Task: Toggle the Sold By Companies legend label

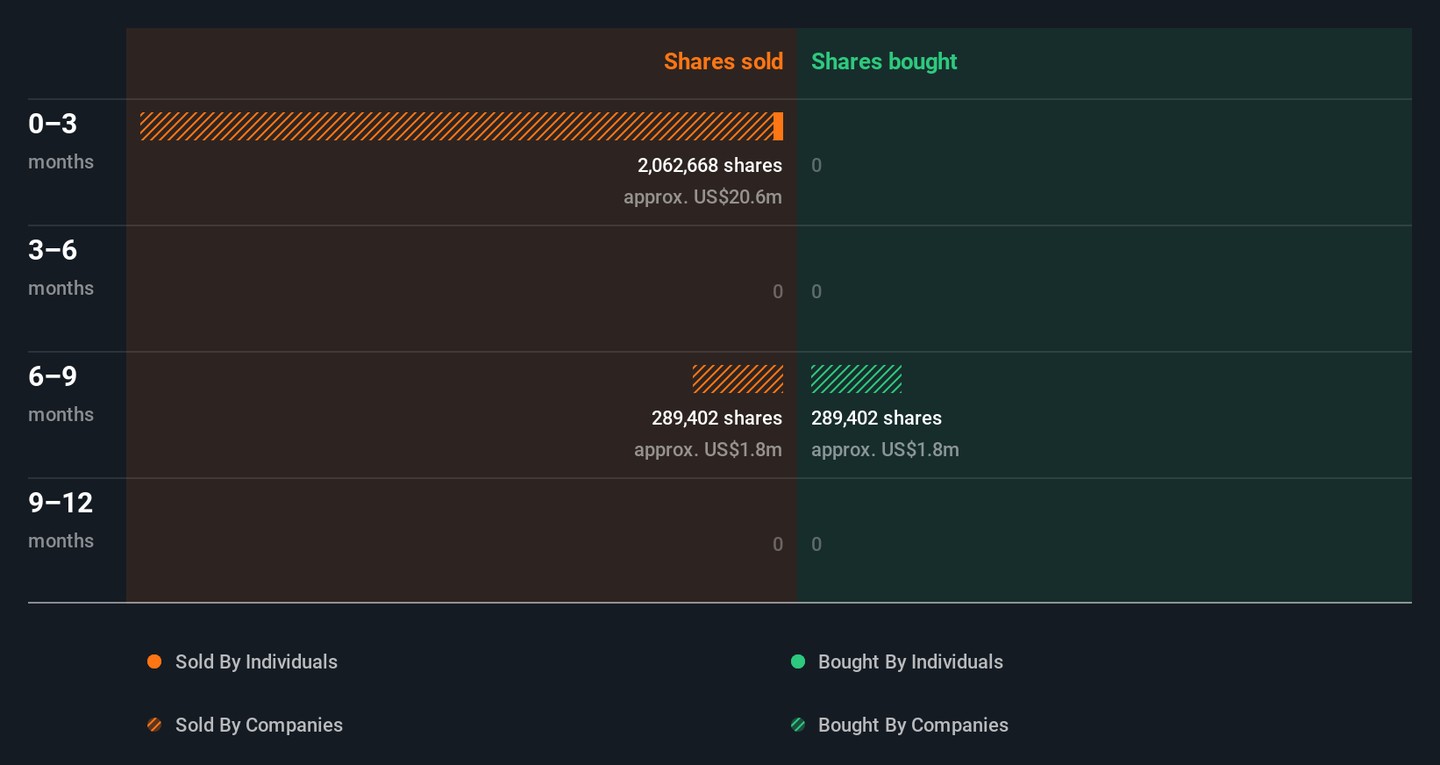Action: [259, 725]
